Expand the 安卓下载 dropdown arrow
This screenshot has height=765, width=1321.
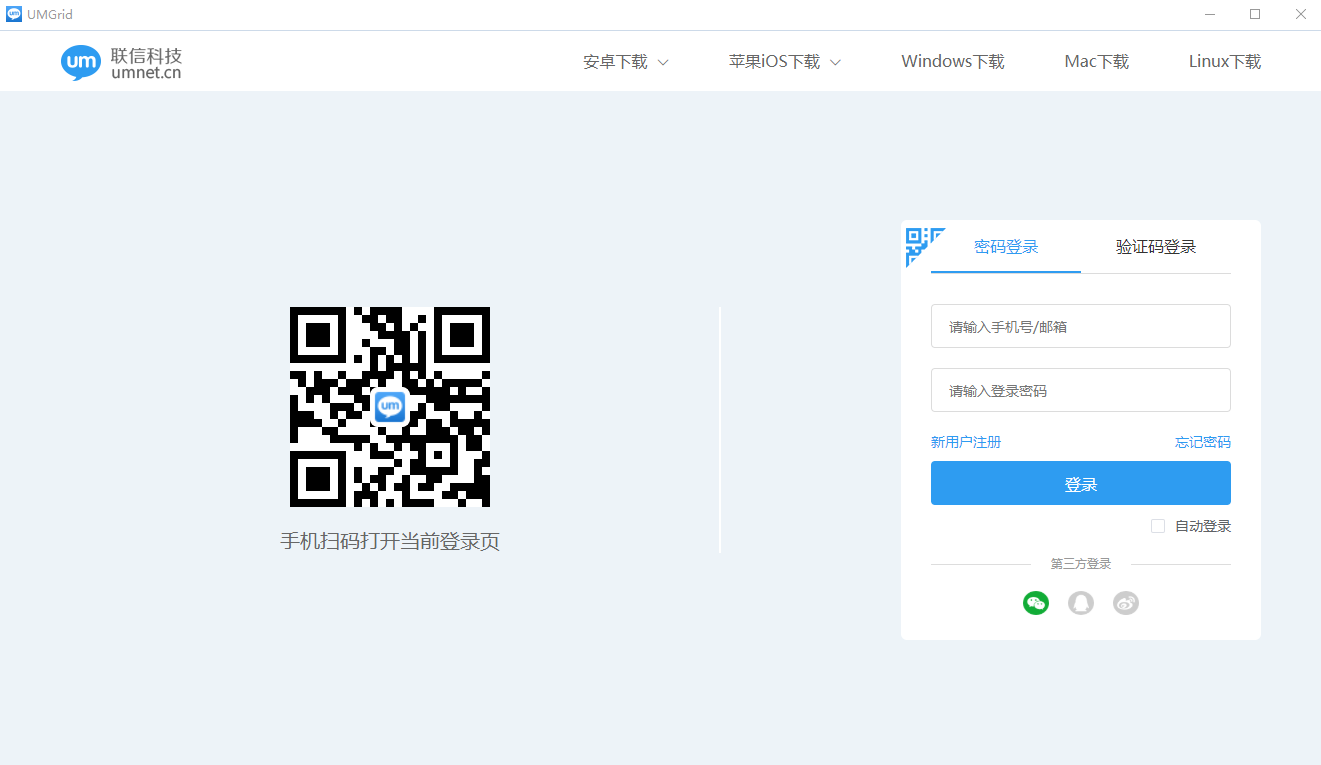pyautogui.click(x=663, y=62)
